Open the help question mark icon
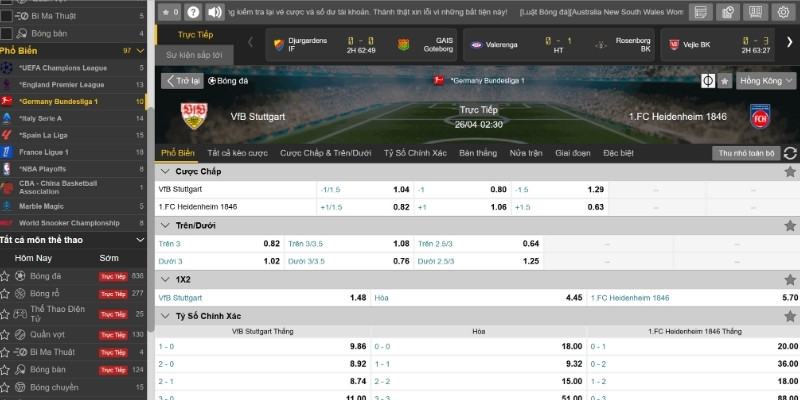 click(x=193, y=12)
